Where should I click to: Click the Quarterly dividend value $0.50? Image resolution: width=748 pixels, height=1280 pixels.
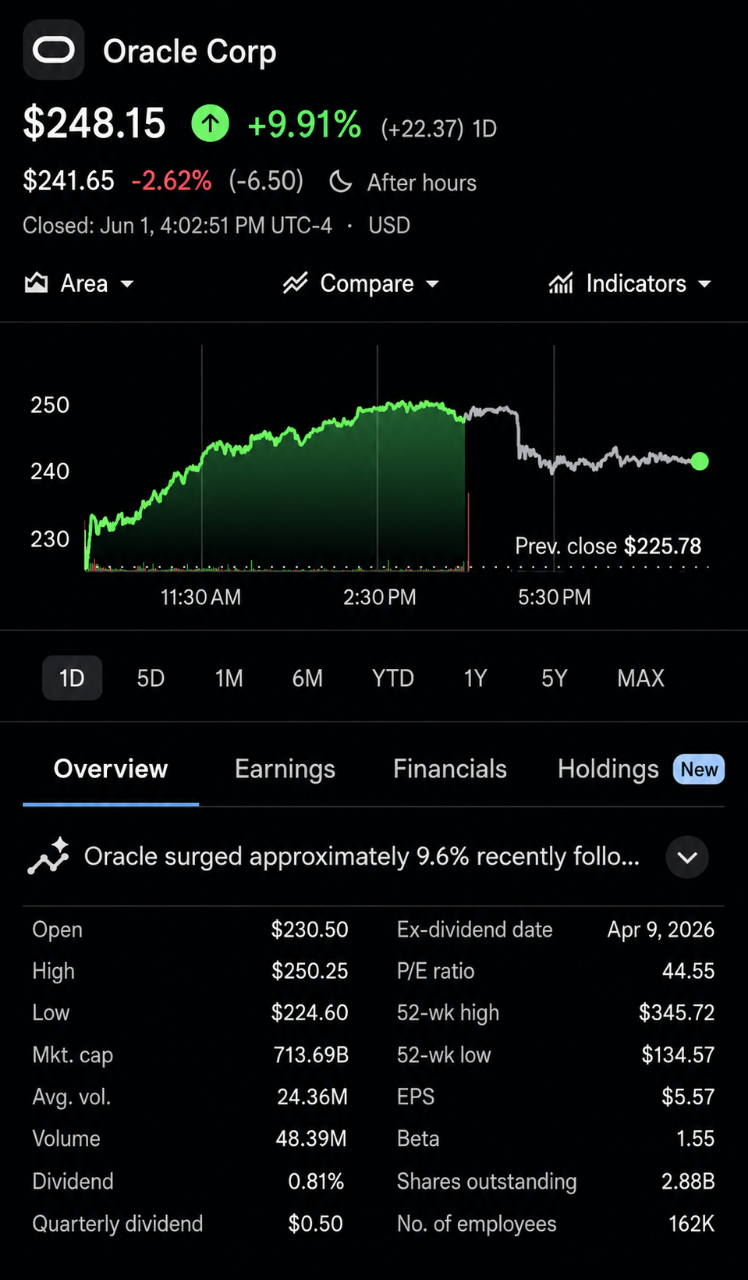click(x=316, y=1224)
